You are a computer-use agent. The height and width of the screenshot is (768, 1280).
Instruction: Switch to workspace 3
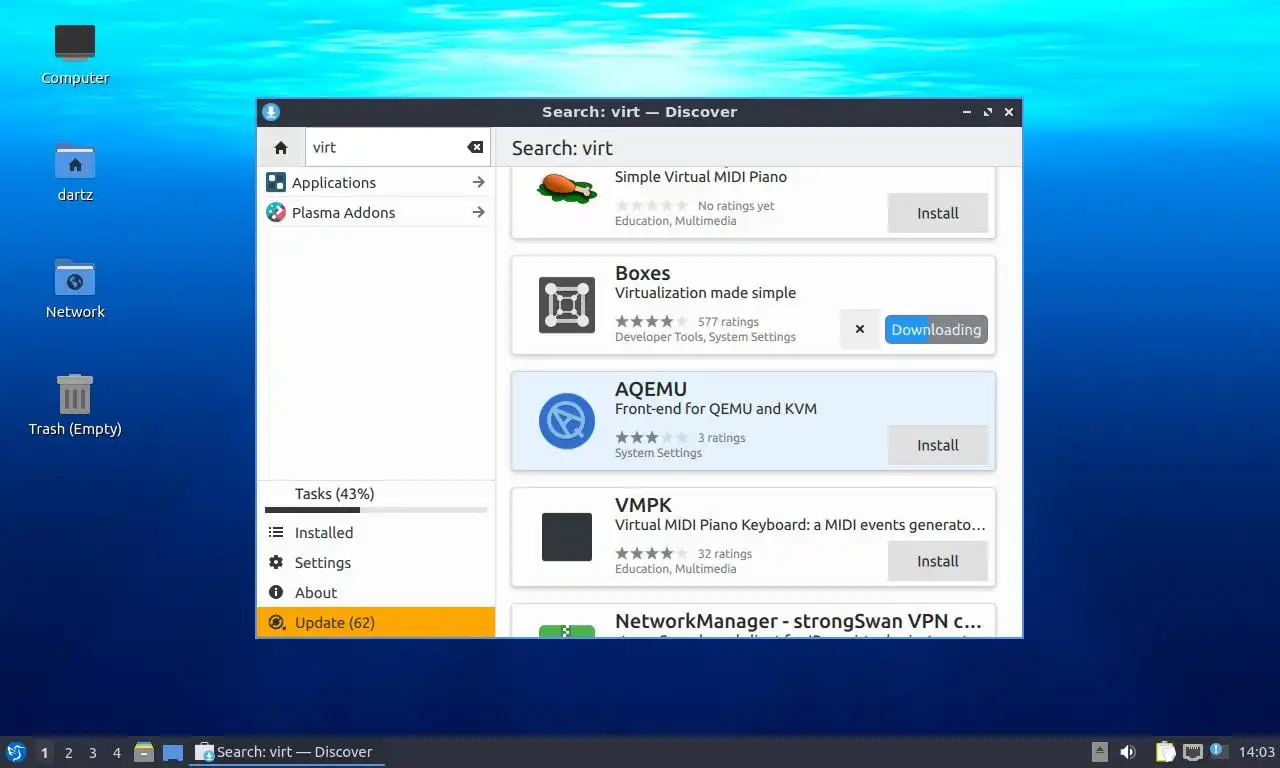tap(93, 753)
